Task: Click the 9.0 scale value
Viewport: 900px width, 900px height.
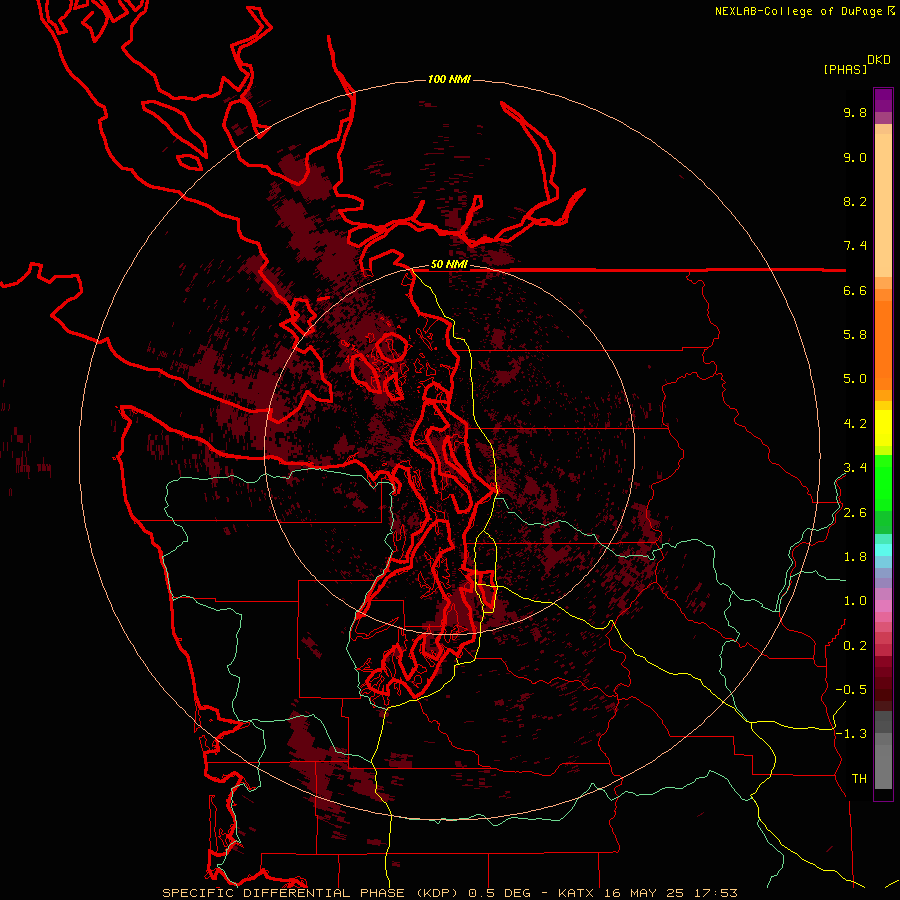Action: tap(855, 157)
